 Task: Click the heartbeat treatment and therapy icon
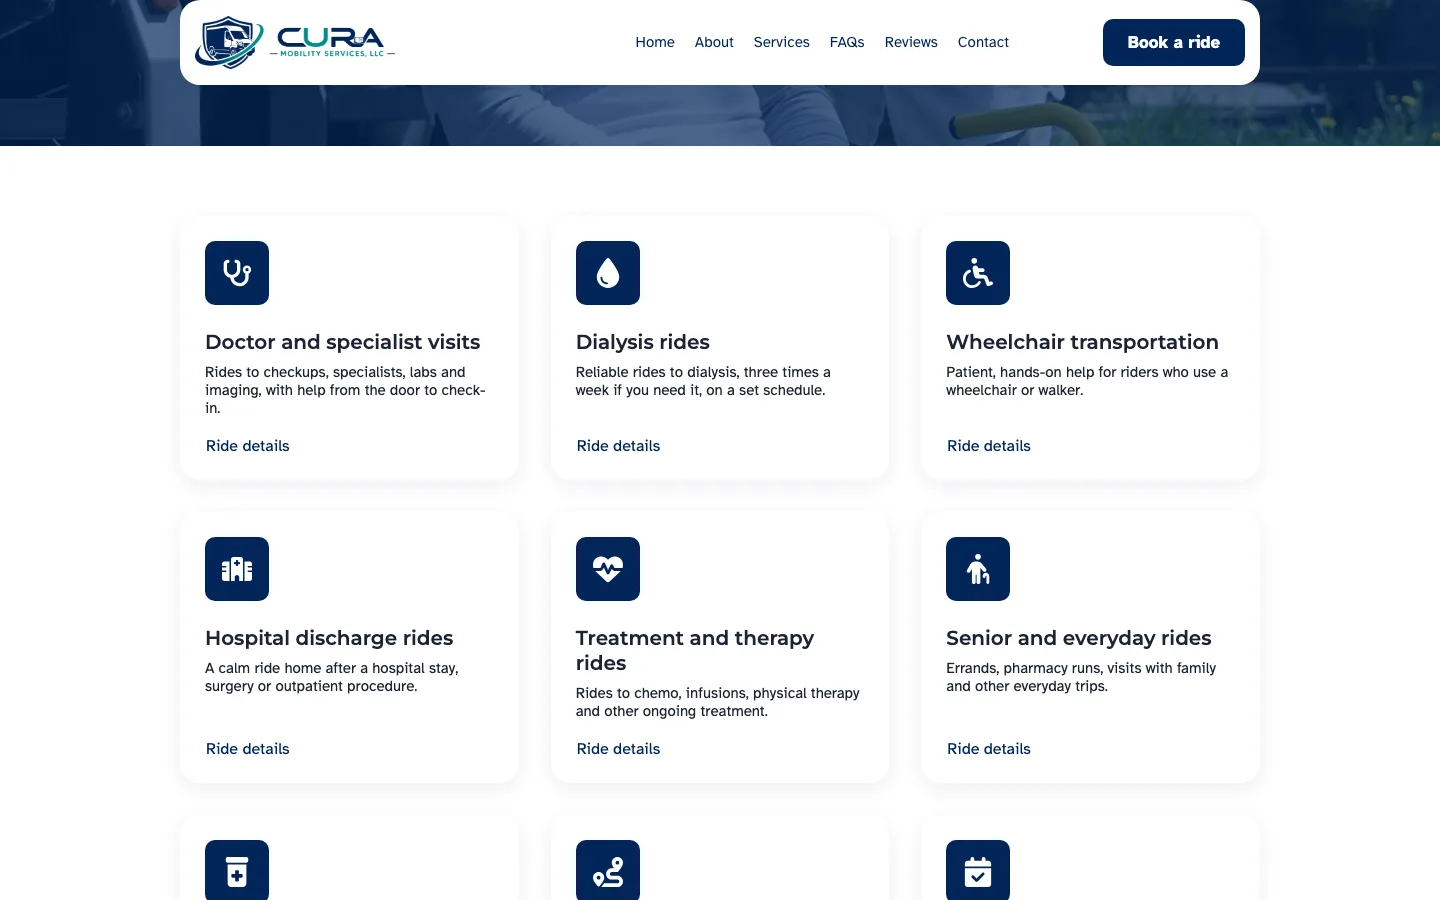point(608,569)
